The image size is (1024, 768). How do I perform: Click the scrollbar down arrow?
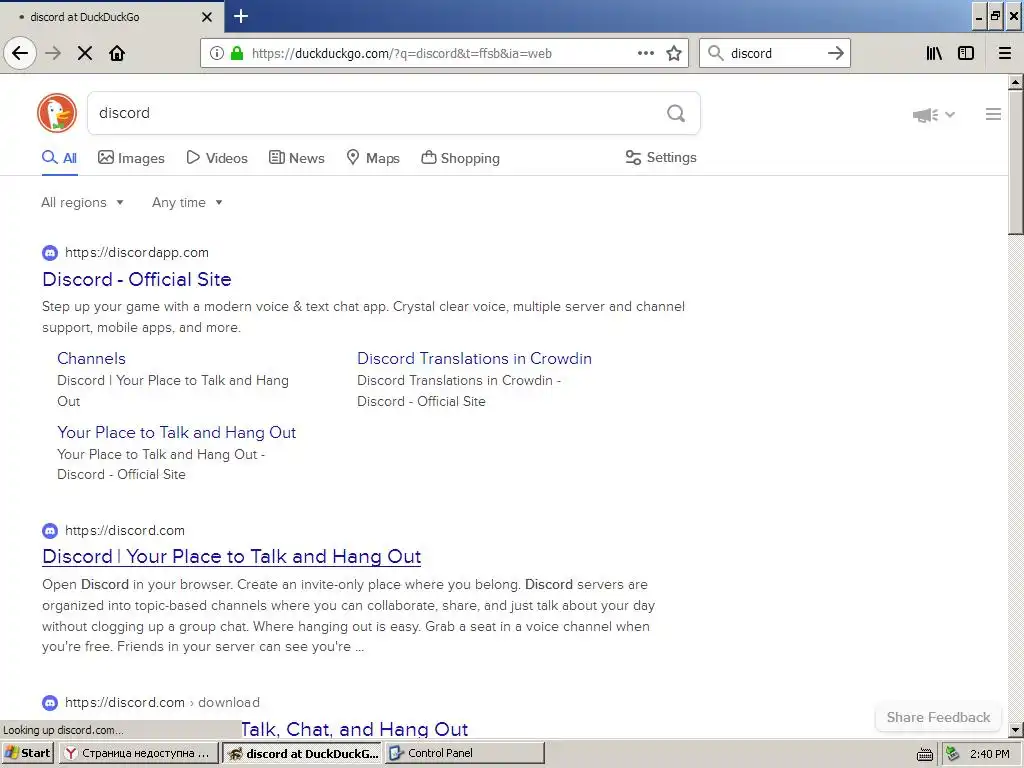1016,730
